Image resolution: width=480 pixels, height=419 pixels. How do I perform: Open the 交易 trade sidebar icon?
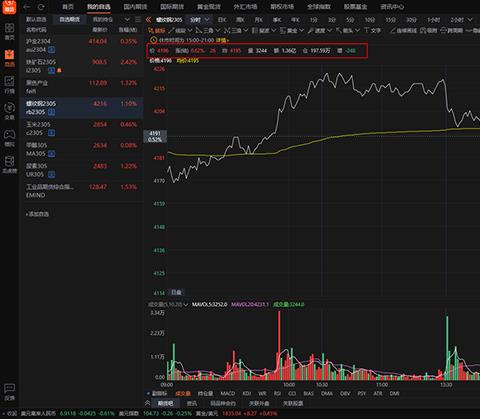tap(9, 111)
